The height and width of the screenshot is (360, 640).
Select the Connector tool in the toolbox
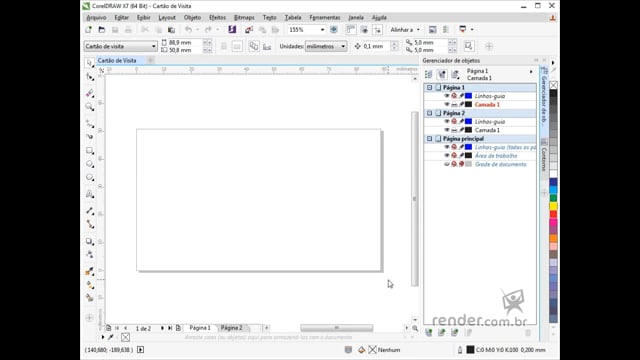click(x=90, y=224)
